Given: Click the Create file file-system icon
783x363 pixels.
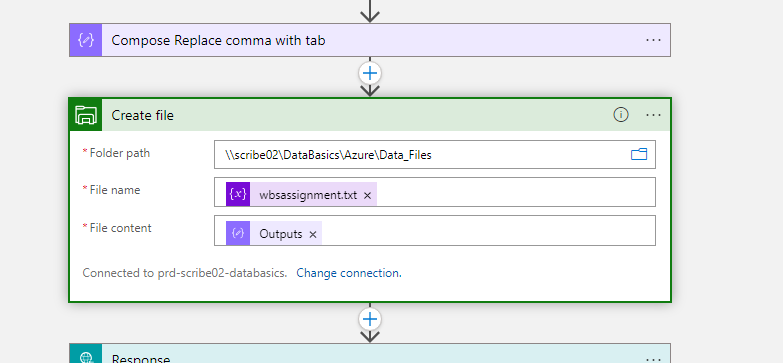Looking at the screenshot, I should (85, 115).
